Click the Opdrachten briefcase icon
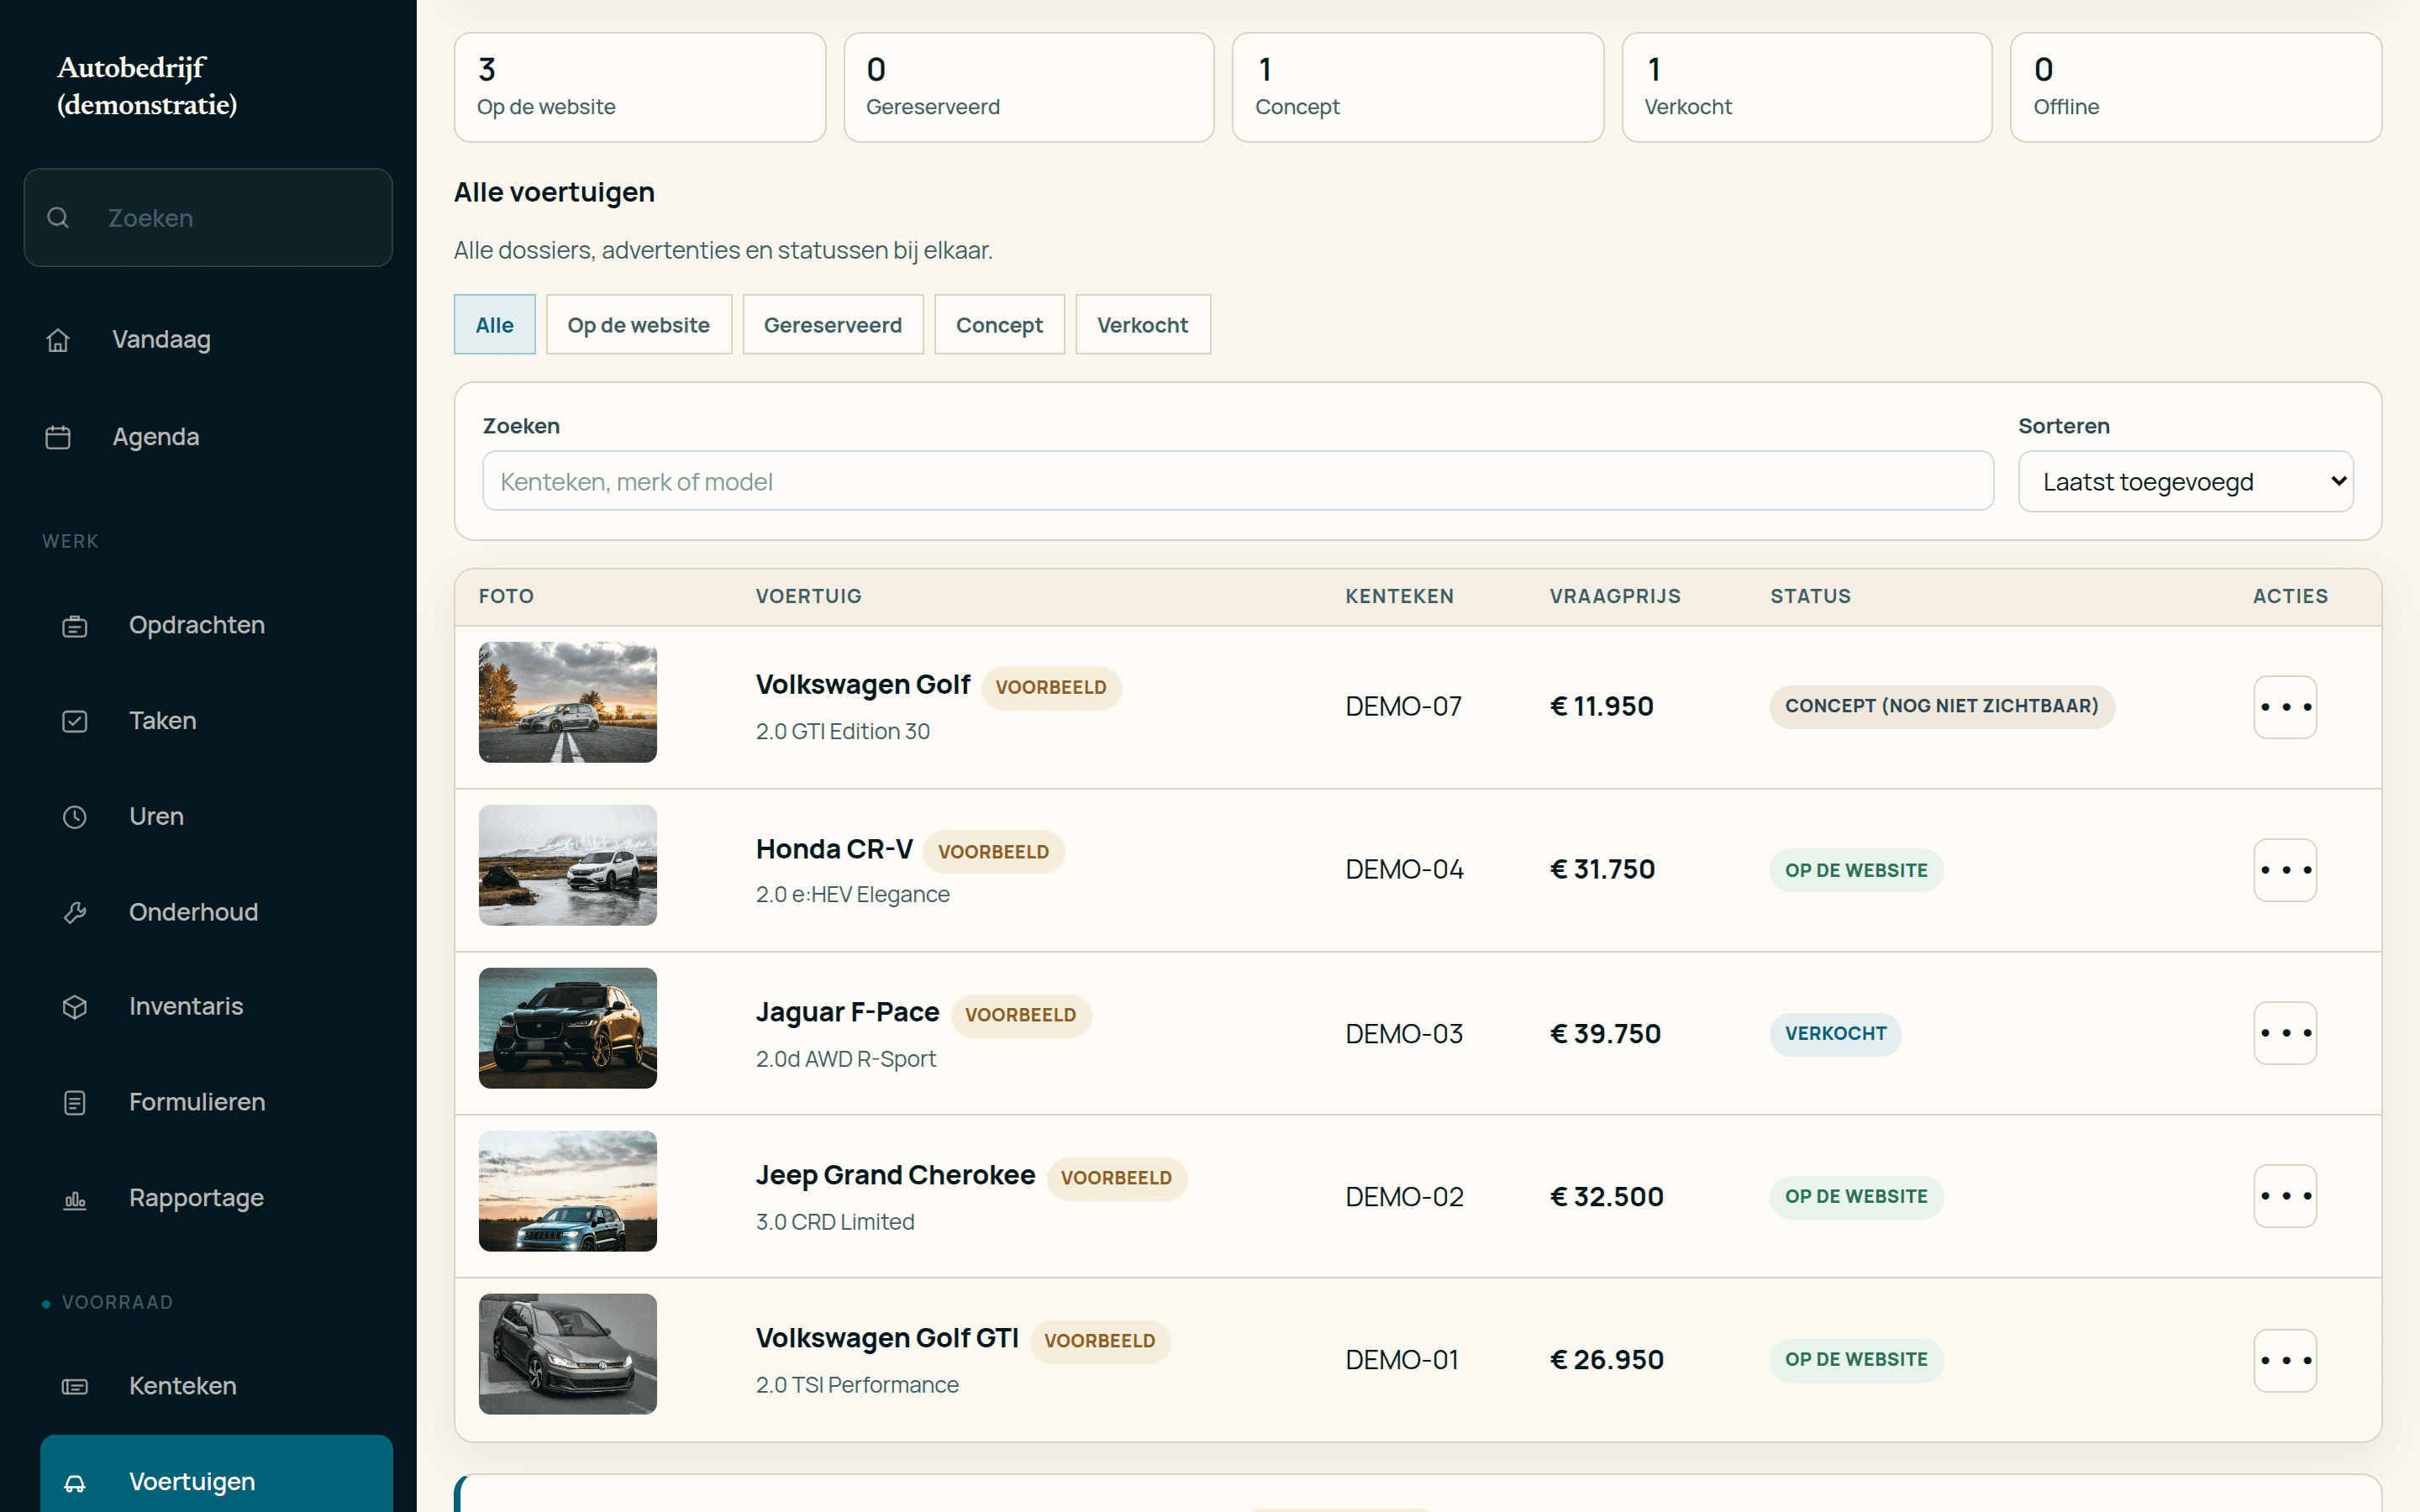The height and width of the screenshot is (1512, 2420). pos(75,626)
